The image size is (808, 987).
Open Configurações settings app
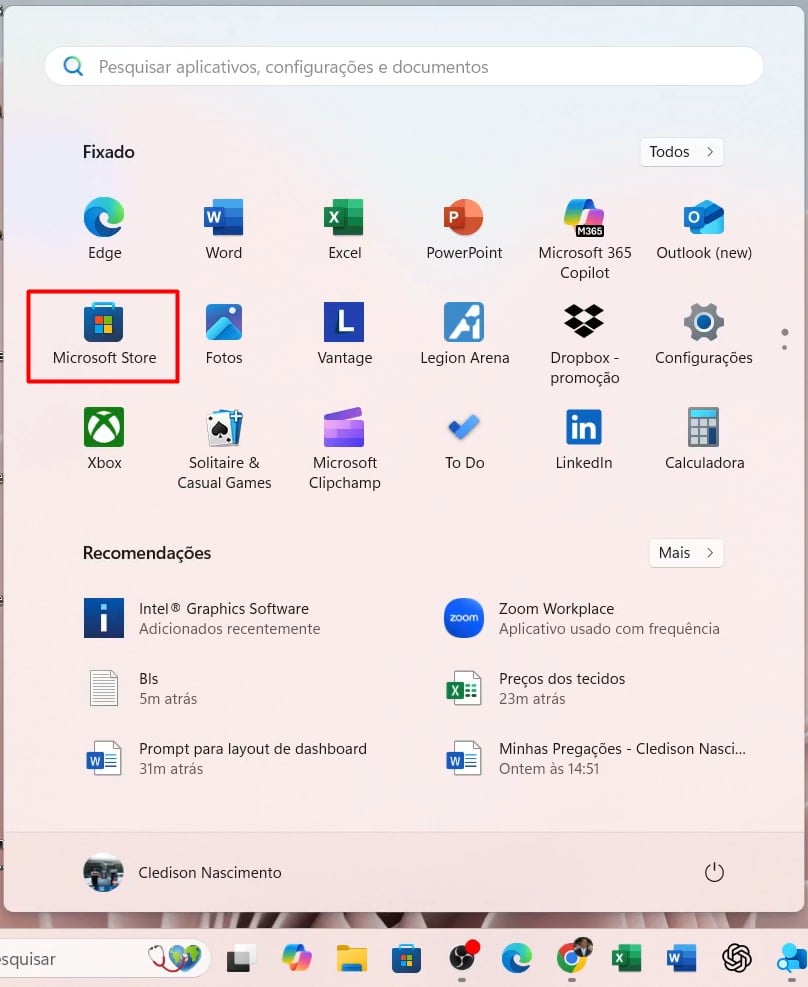pyautogui.click(x=704, y=334)
